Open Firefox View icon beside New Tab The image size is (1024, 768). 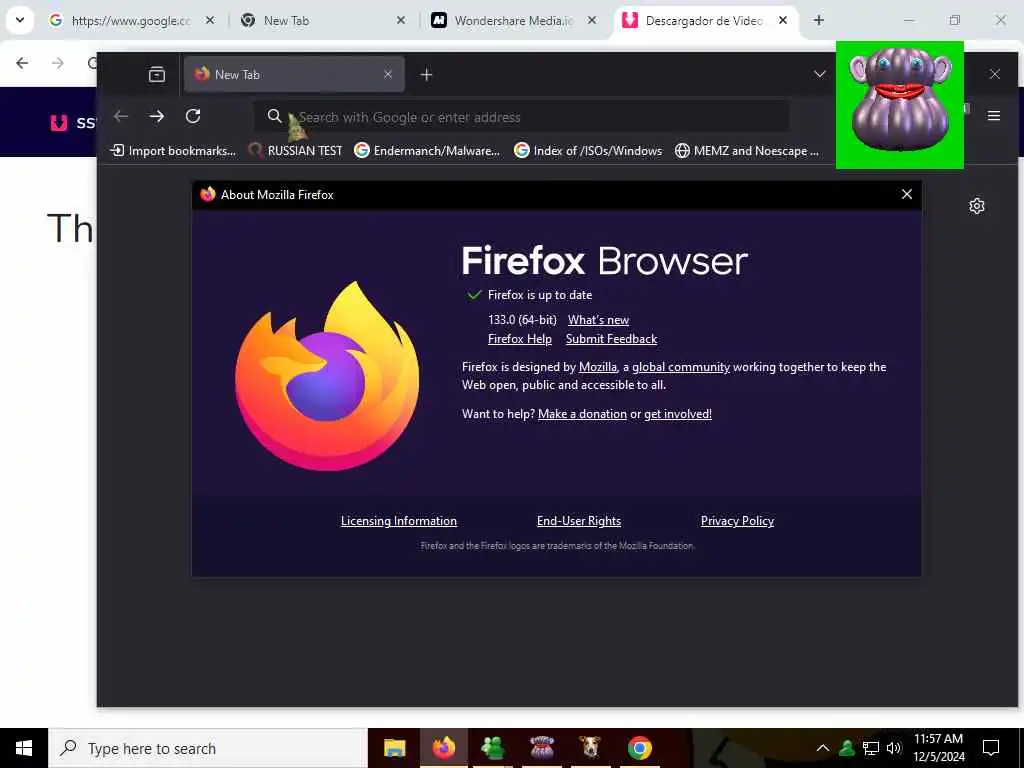157,74
